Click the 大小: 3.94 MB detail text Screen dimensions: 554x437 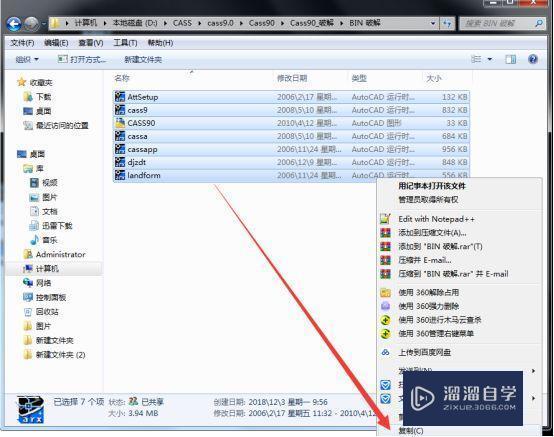[133, 413]
